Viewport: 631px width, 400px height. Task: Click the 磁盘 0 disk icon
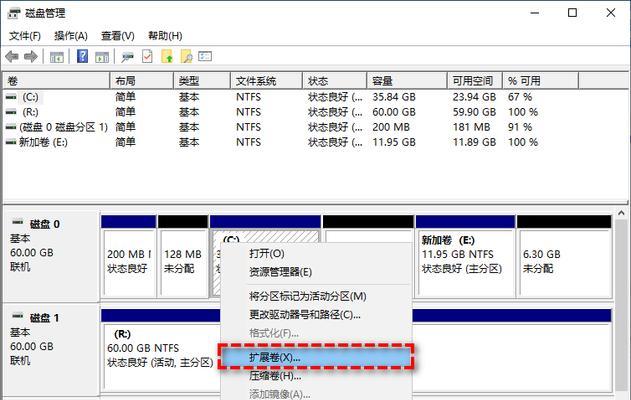(18, 222)
